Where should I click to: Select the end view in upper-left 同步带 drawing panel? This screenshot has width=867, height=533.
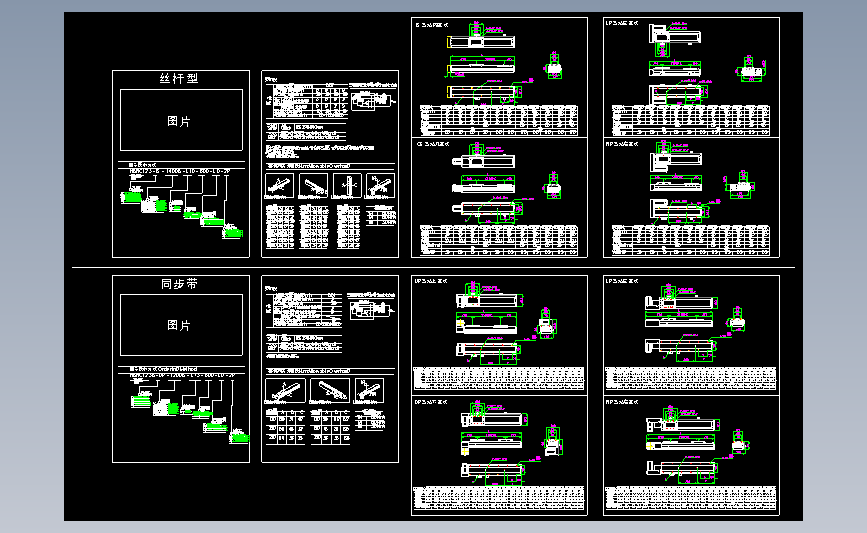(x=546, y=323)
